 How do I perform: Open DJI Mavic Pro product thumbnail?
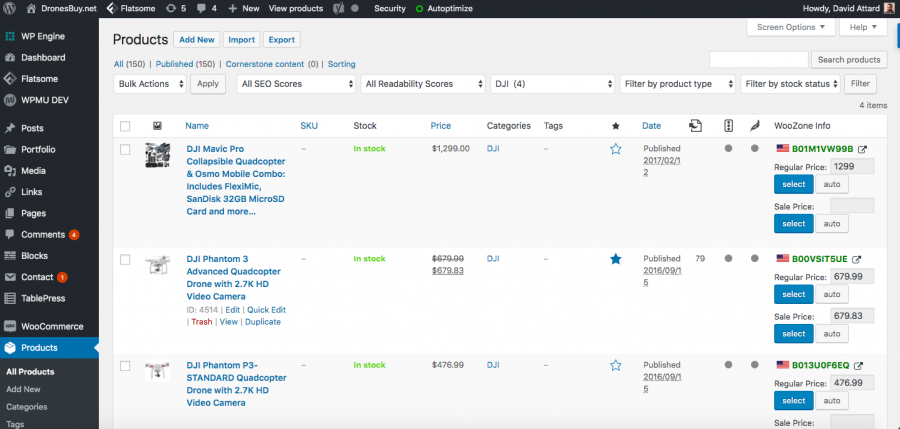[x=157, y=155]
